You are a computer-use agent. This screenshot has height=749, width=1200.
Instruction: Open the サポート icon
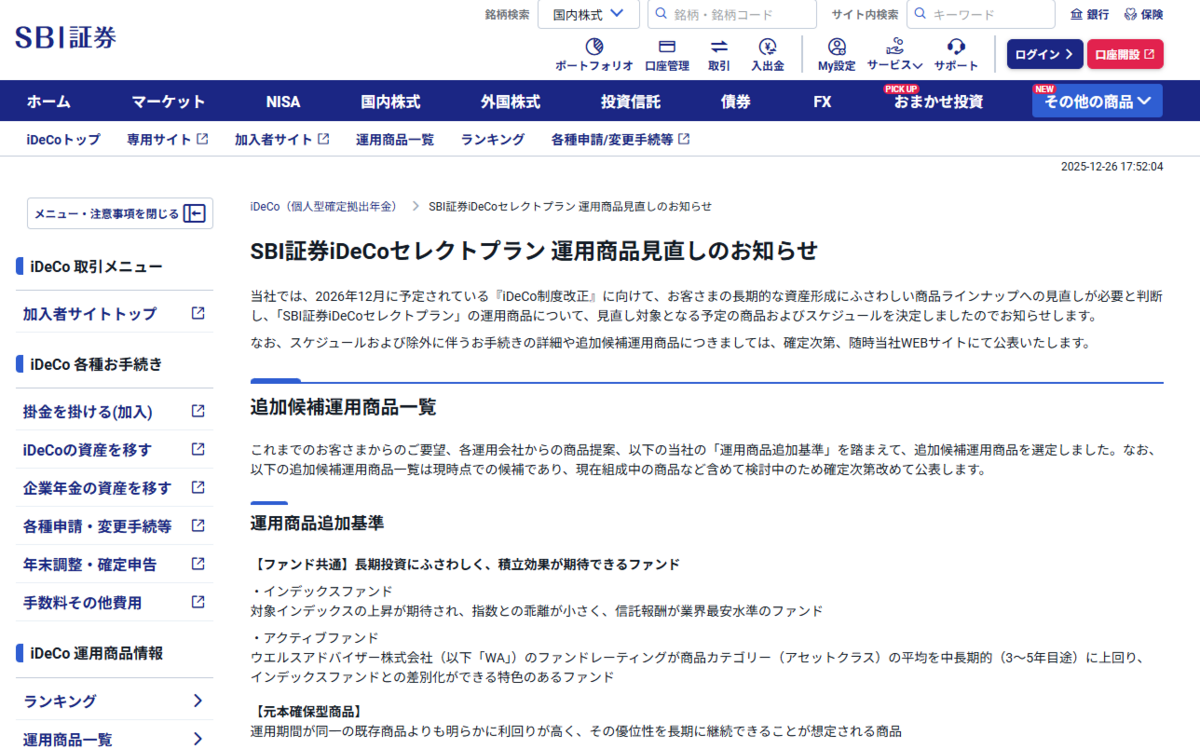coord(954,54)
